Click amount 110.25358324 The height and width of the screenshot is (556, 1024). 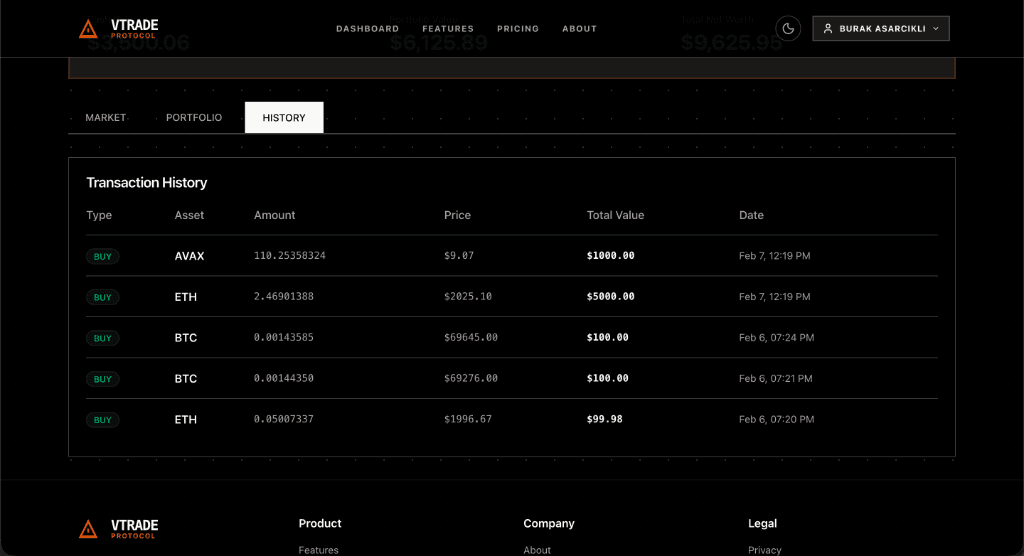[289, 255]
